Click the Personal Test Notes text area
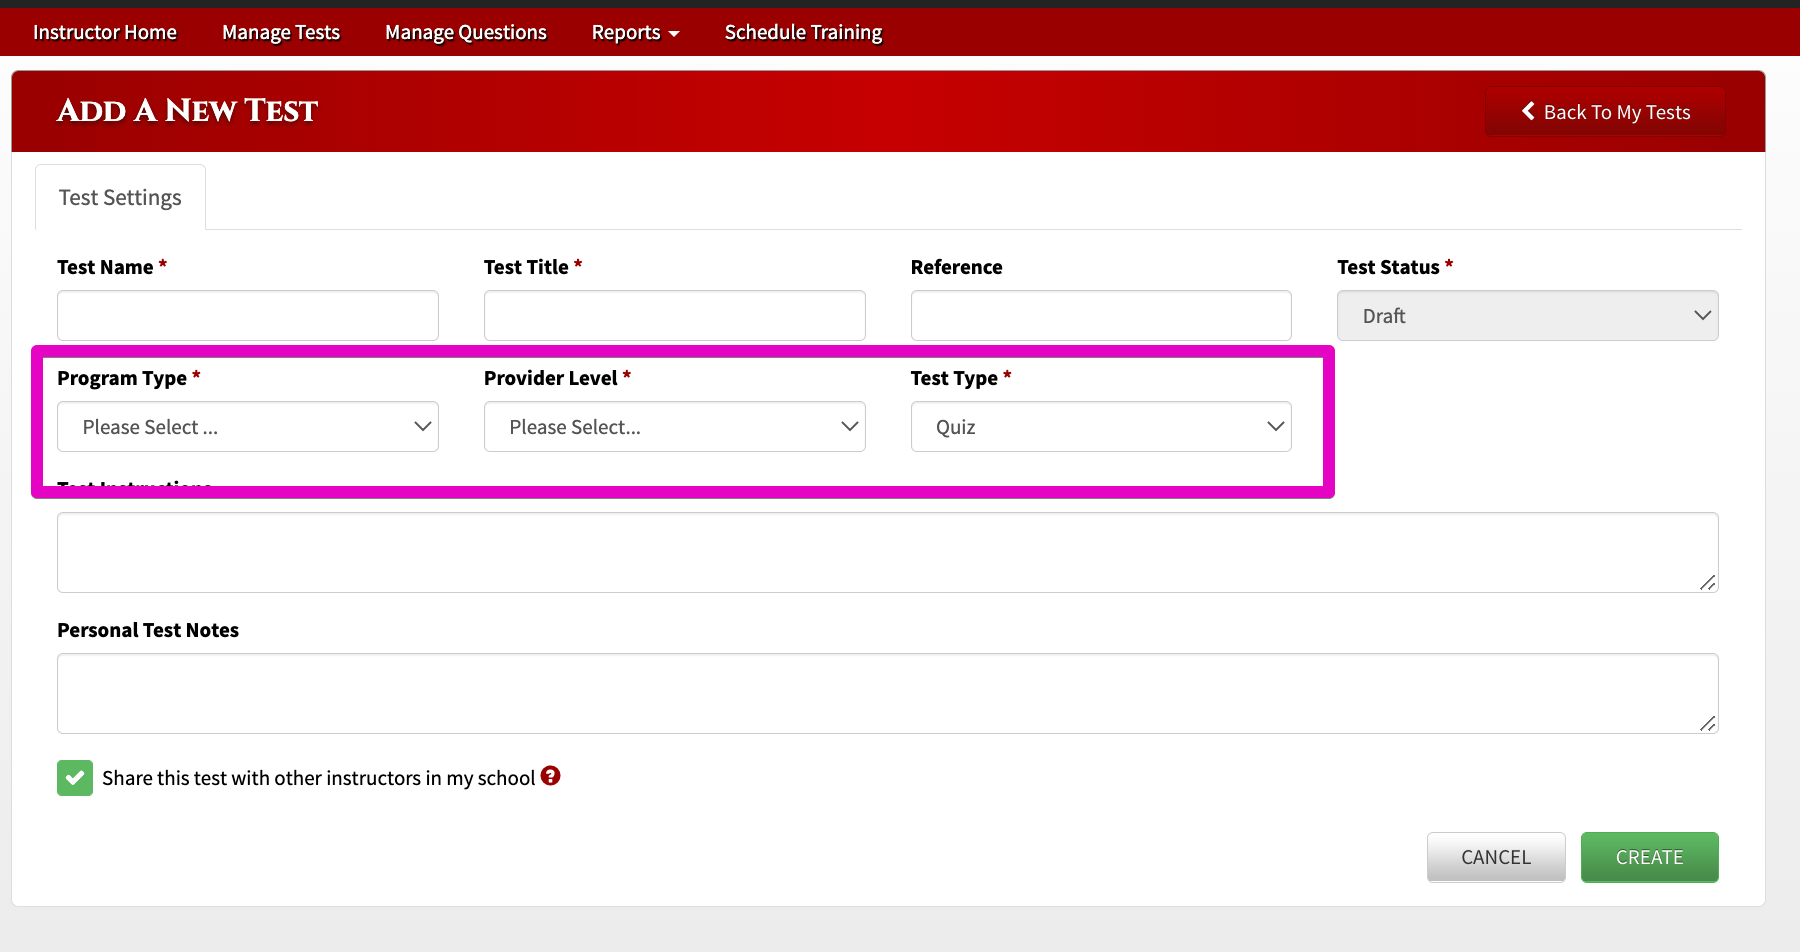1800x952 pixels. click(887, 693)
